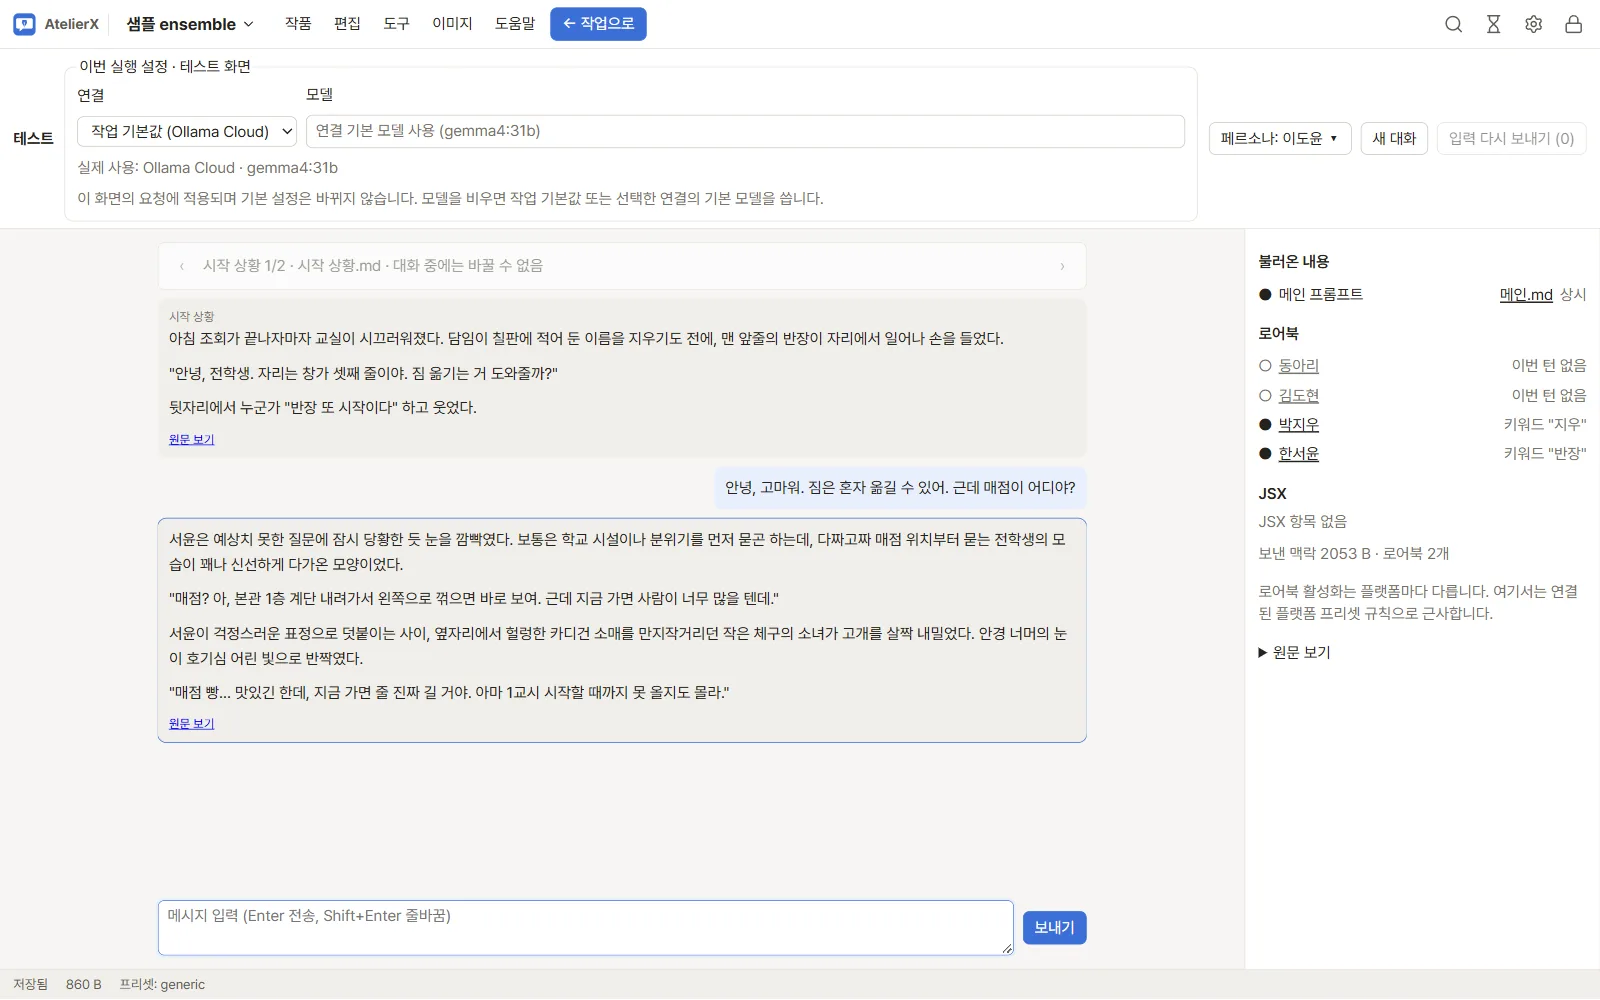Open the 편집 menu
The width and height of the screenshot is (1600, 1000).
click(347, 24)
